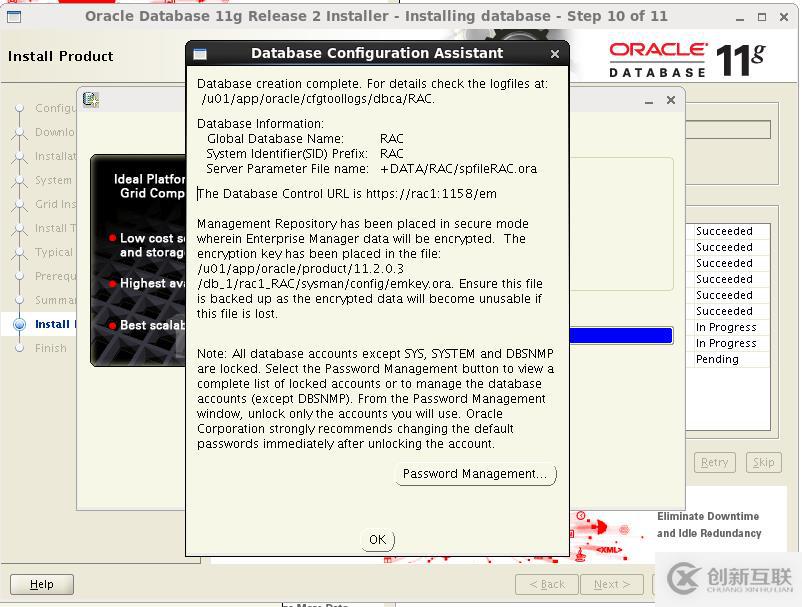The height and width of the screenshot is (607, 802).
Task: Click the Server Parameter File name value
Action: 458,169
